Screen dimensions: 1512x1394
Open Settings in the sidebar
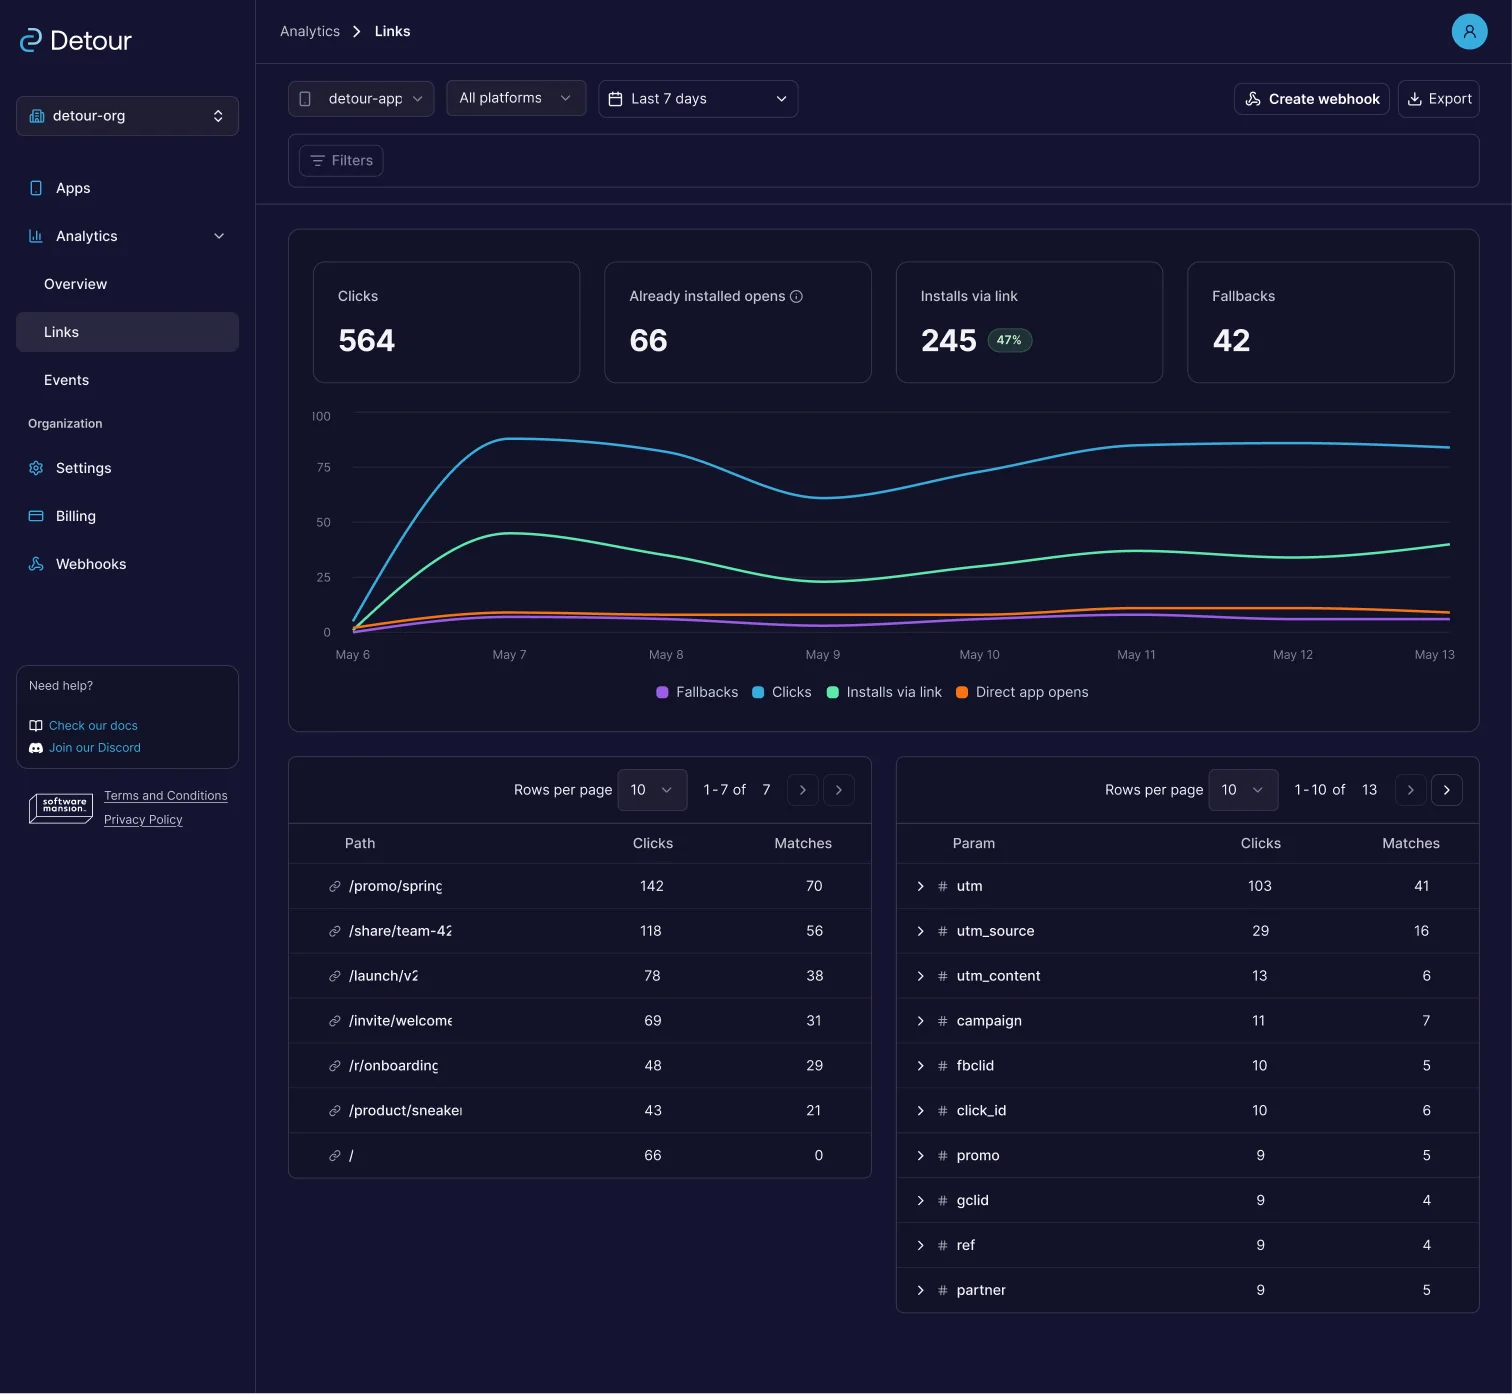(x=127, y=468)
